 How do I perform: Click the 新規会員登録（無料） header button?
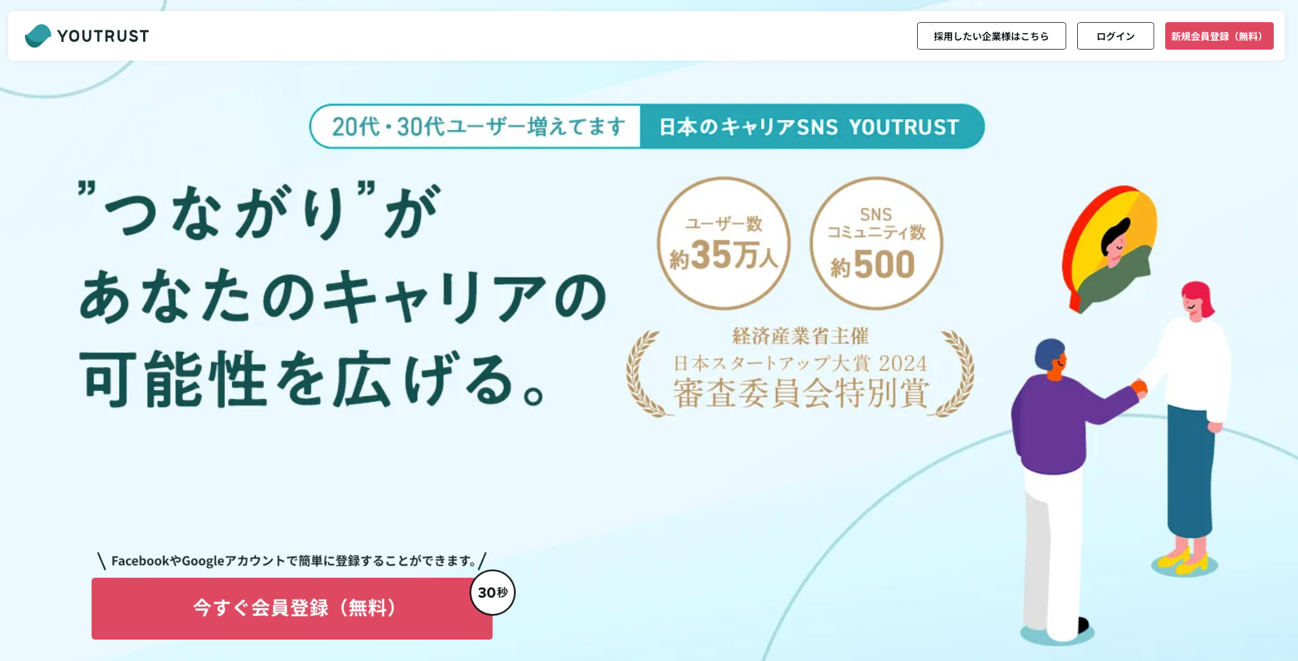[1219, 36]
